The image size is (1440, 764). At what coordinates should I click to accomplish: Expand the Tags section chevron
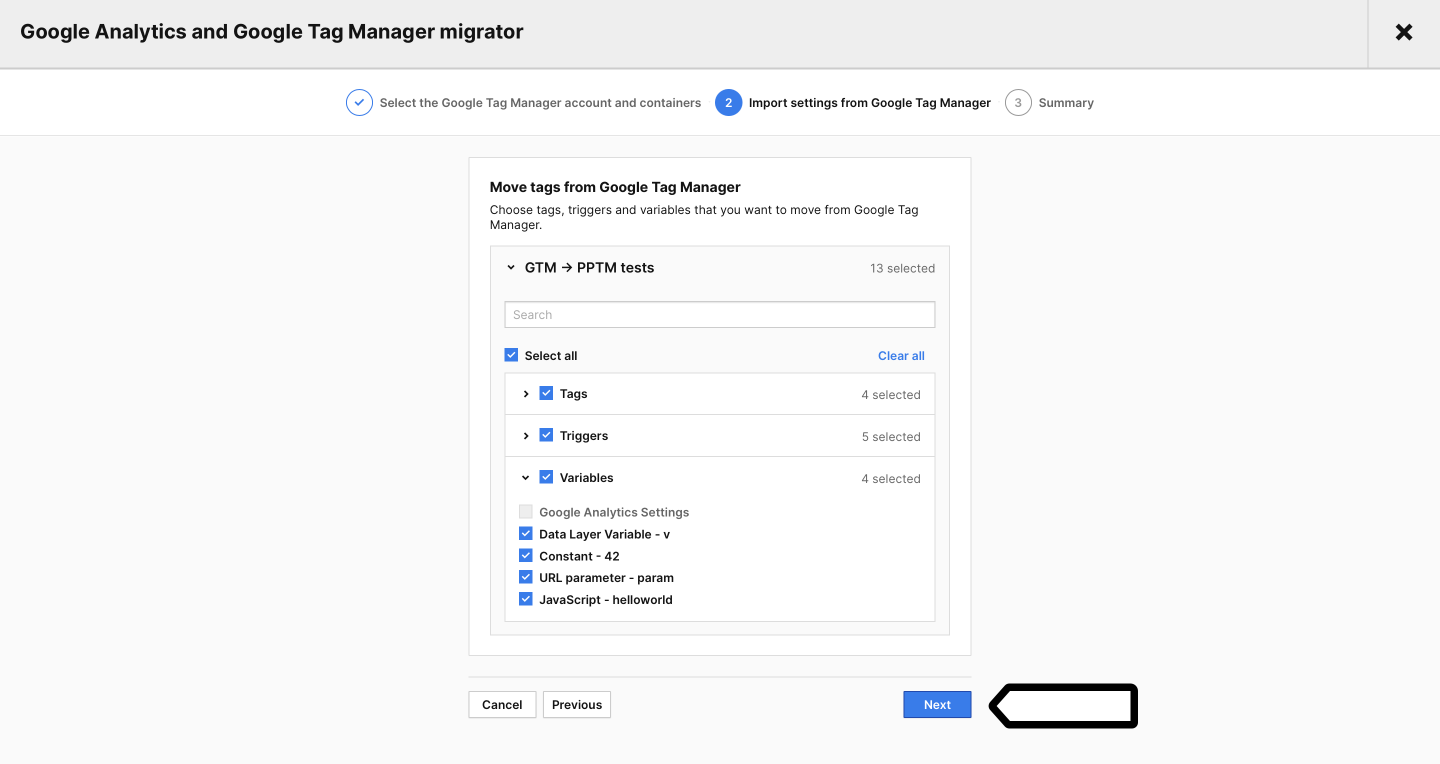(526, 394)
